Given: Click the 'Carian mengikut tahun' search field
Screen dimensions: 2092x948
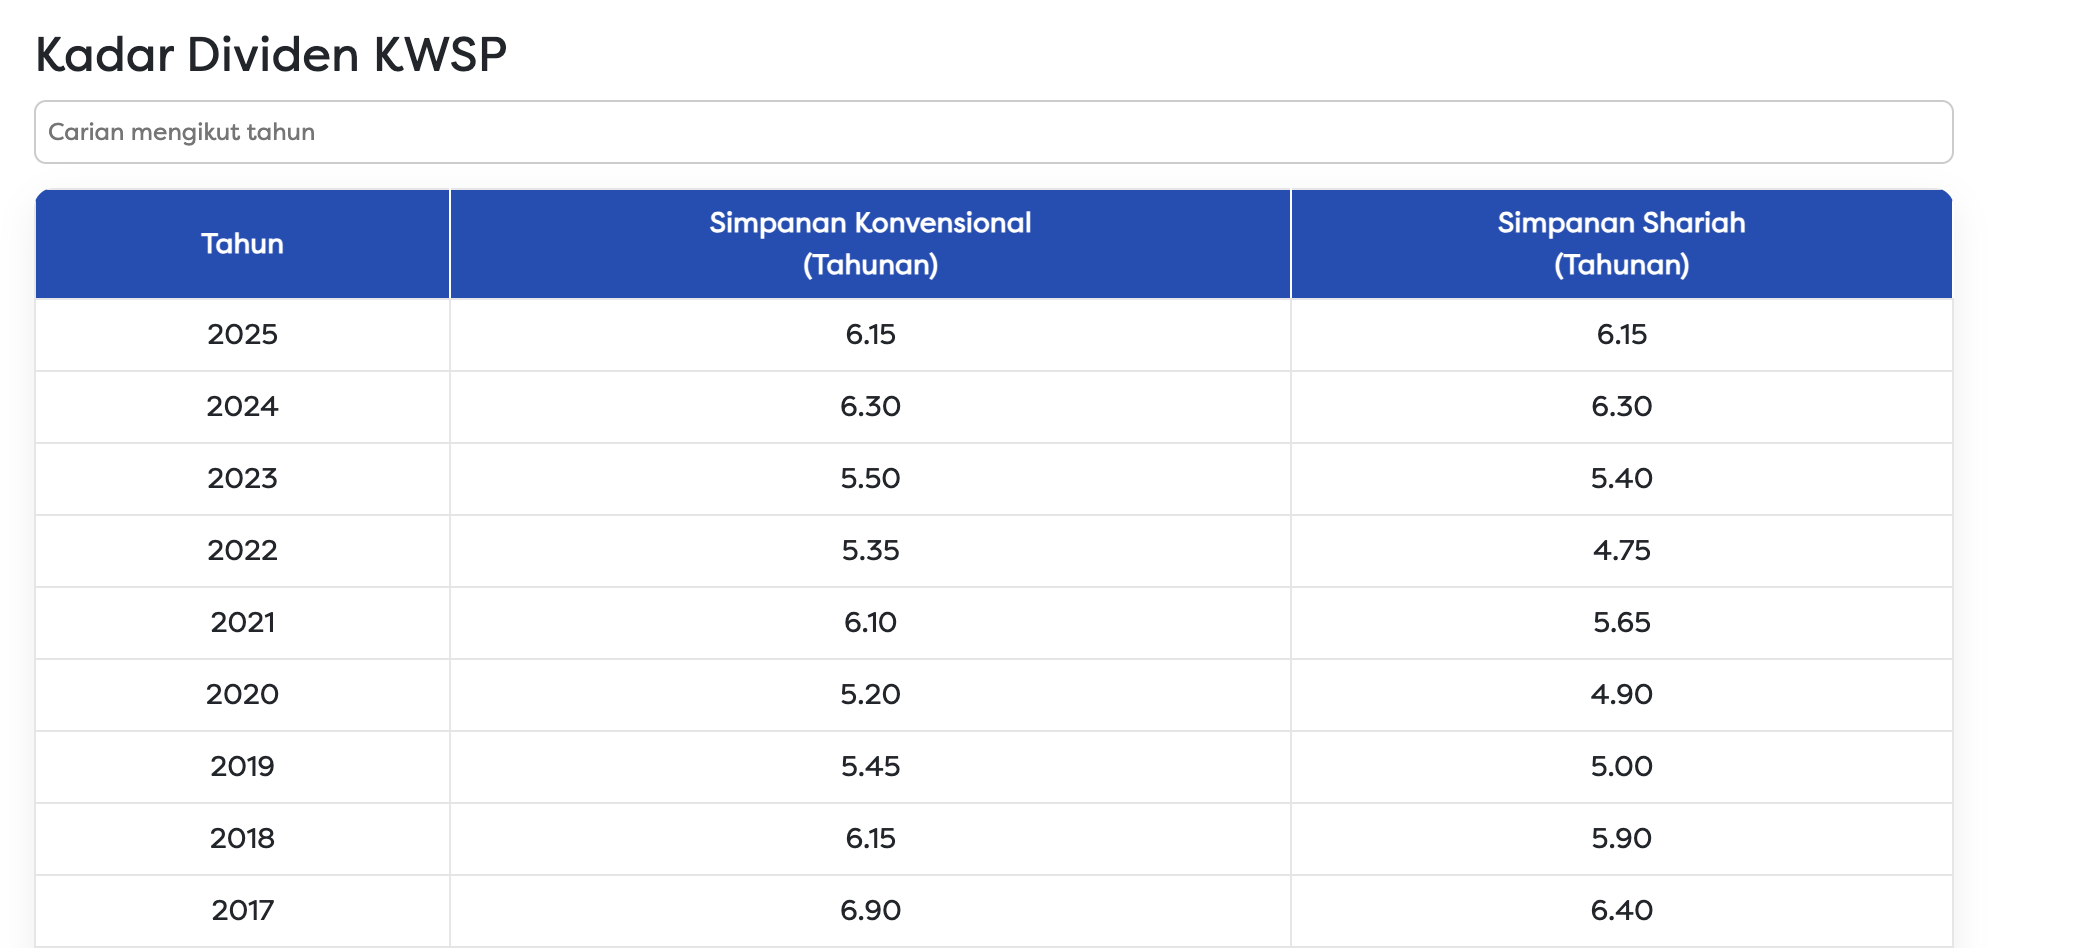Looking at the screenshot, I should click(x=993, y=132).
